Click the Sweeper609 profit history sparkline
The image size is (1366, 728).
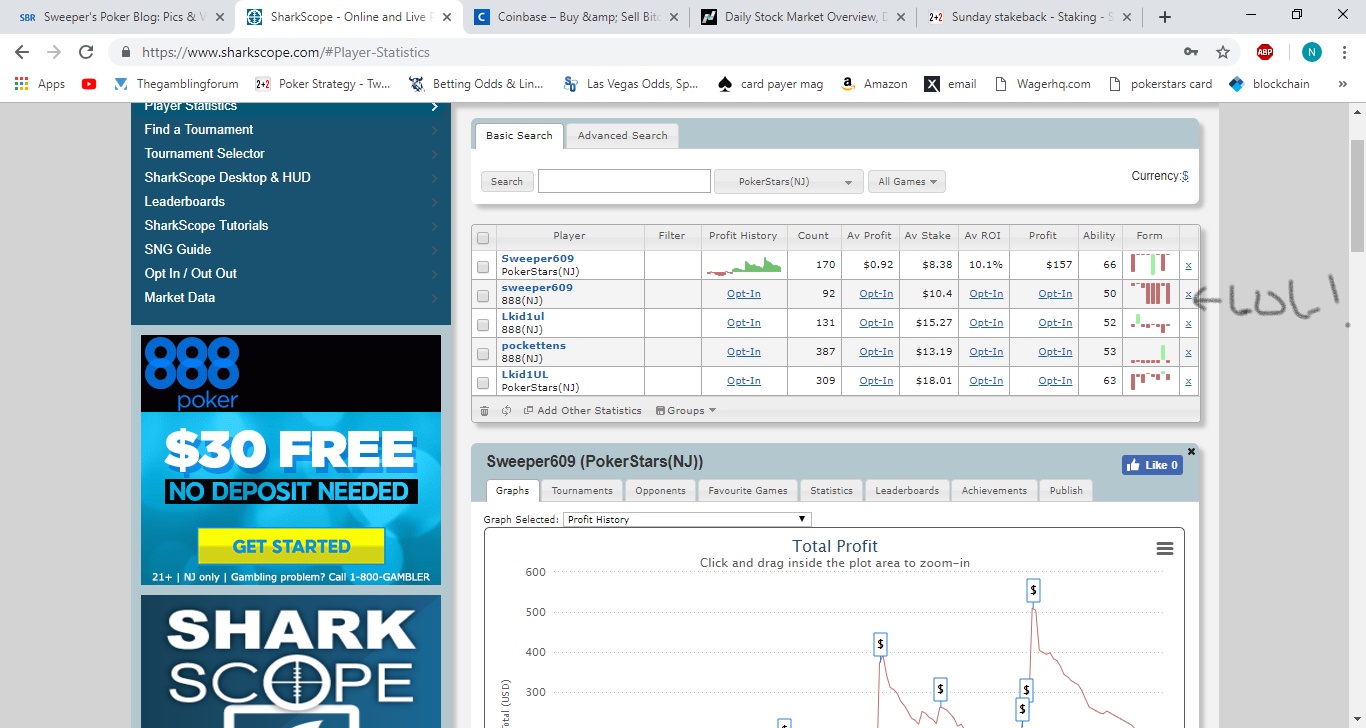[x=744, y=265]
